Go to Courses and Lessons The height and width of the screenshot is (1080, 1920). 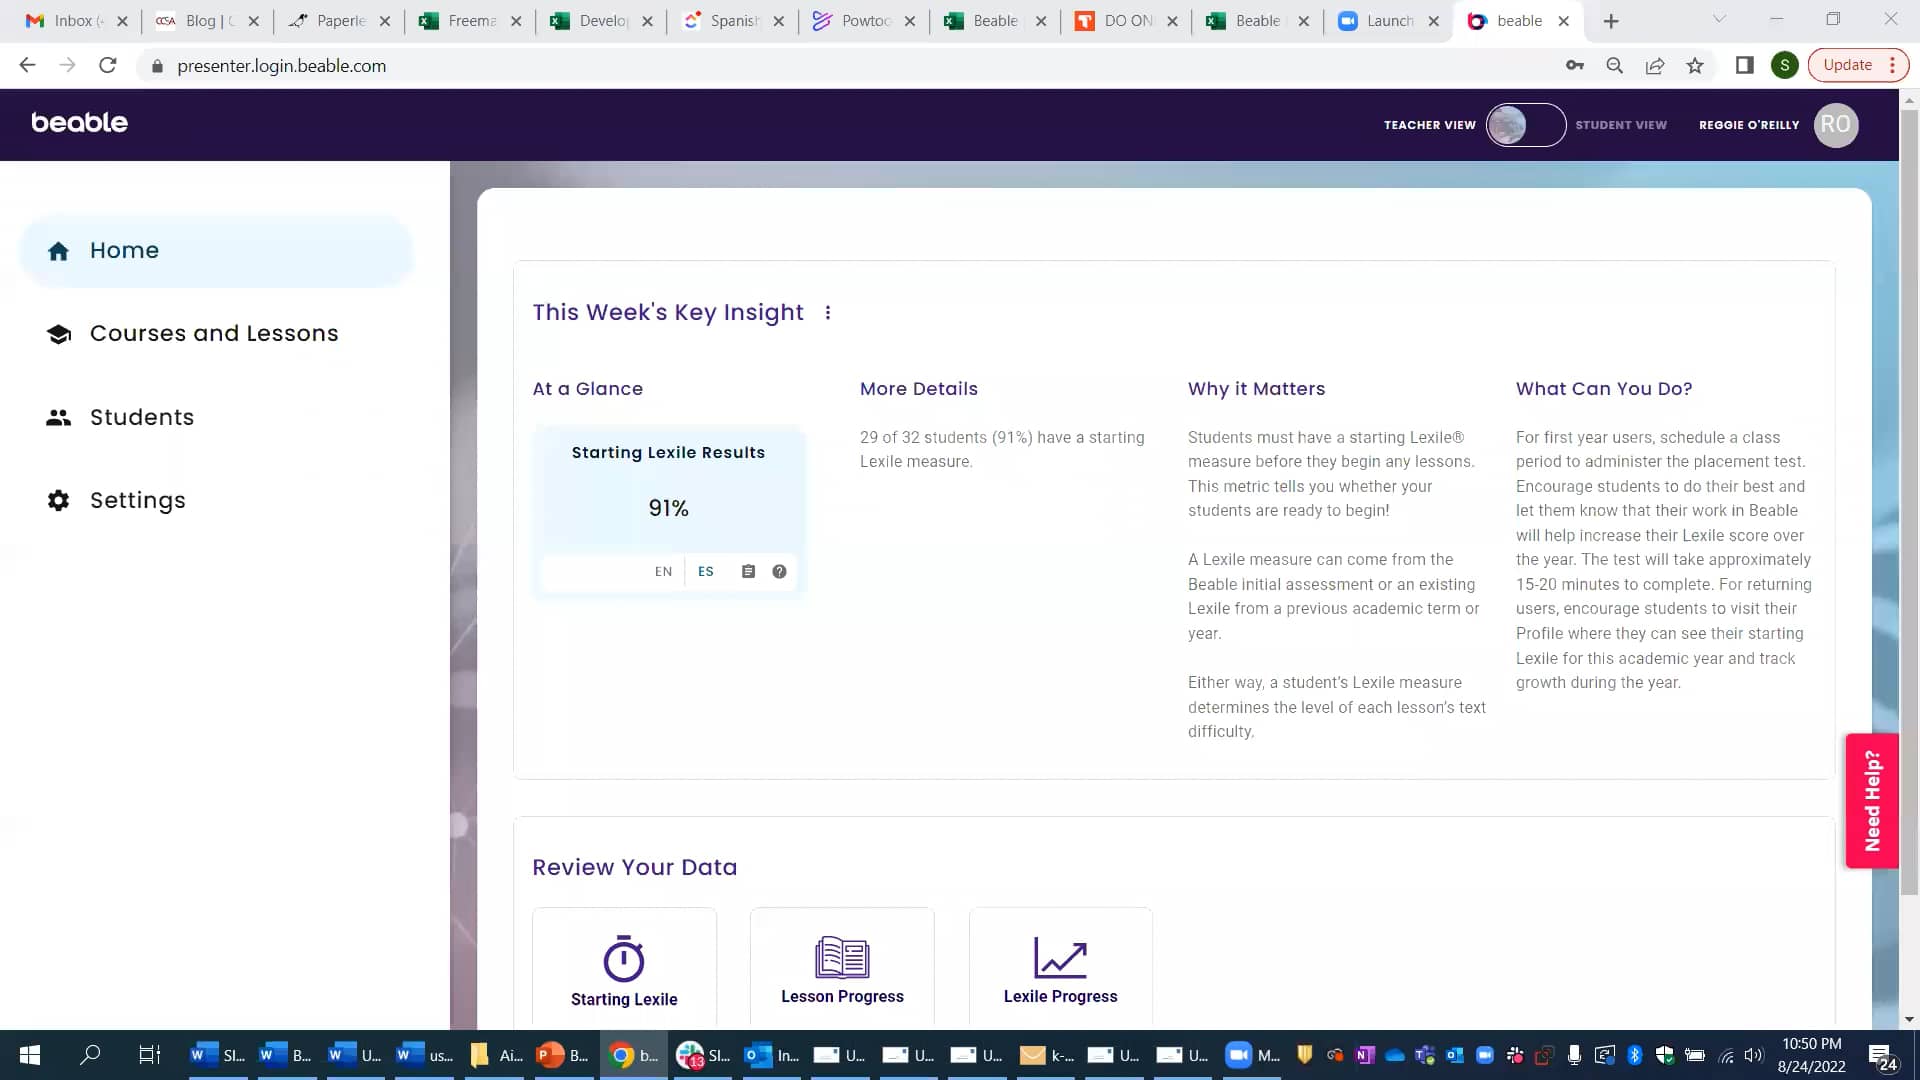tap(213, 333)
